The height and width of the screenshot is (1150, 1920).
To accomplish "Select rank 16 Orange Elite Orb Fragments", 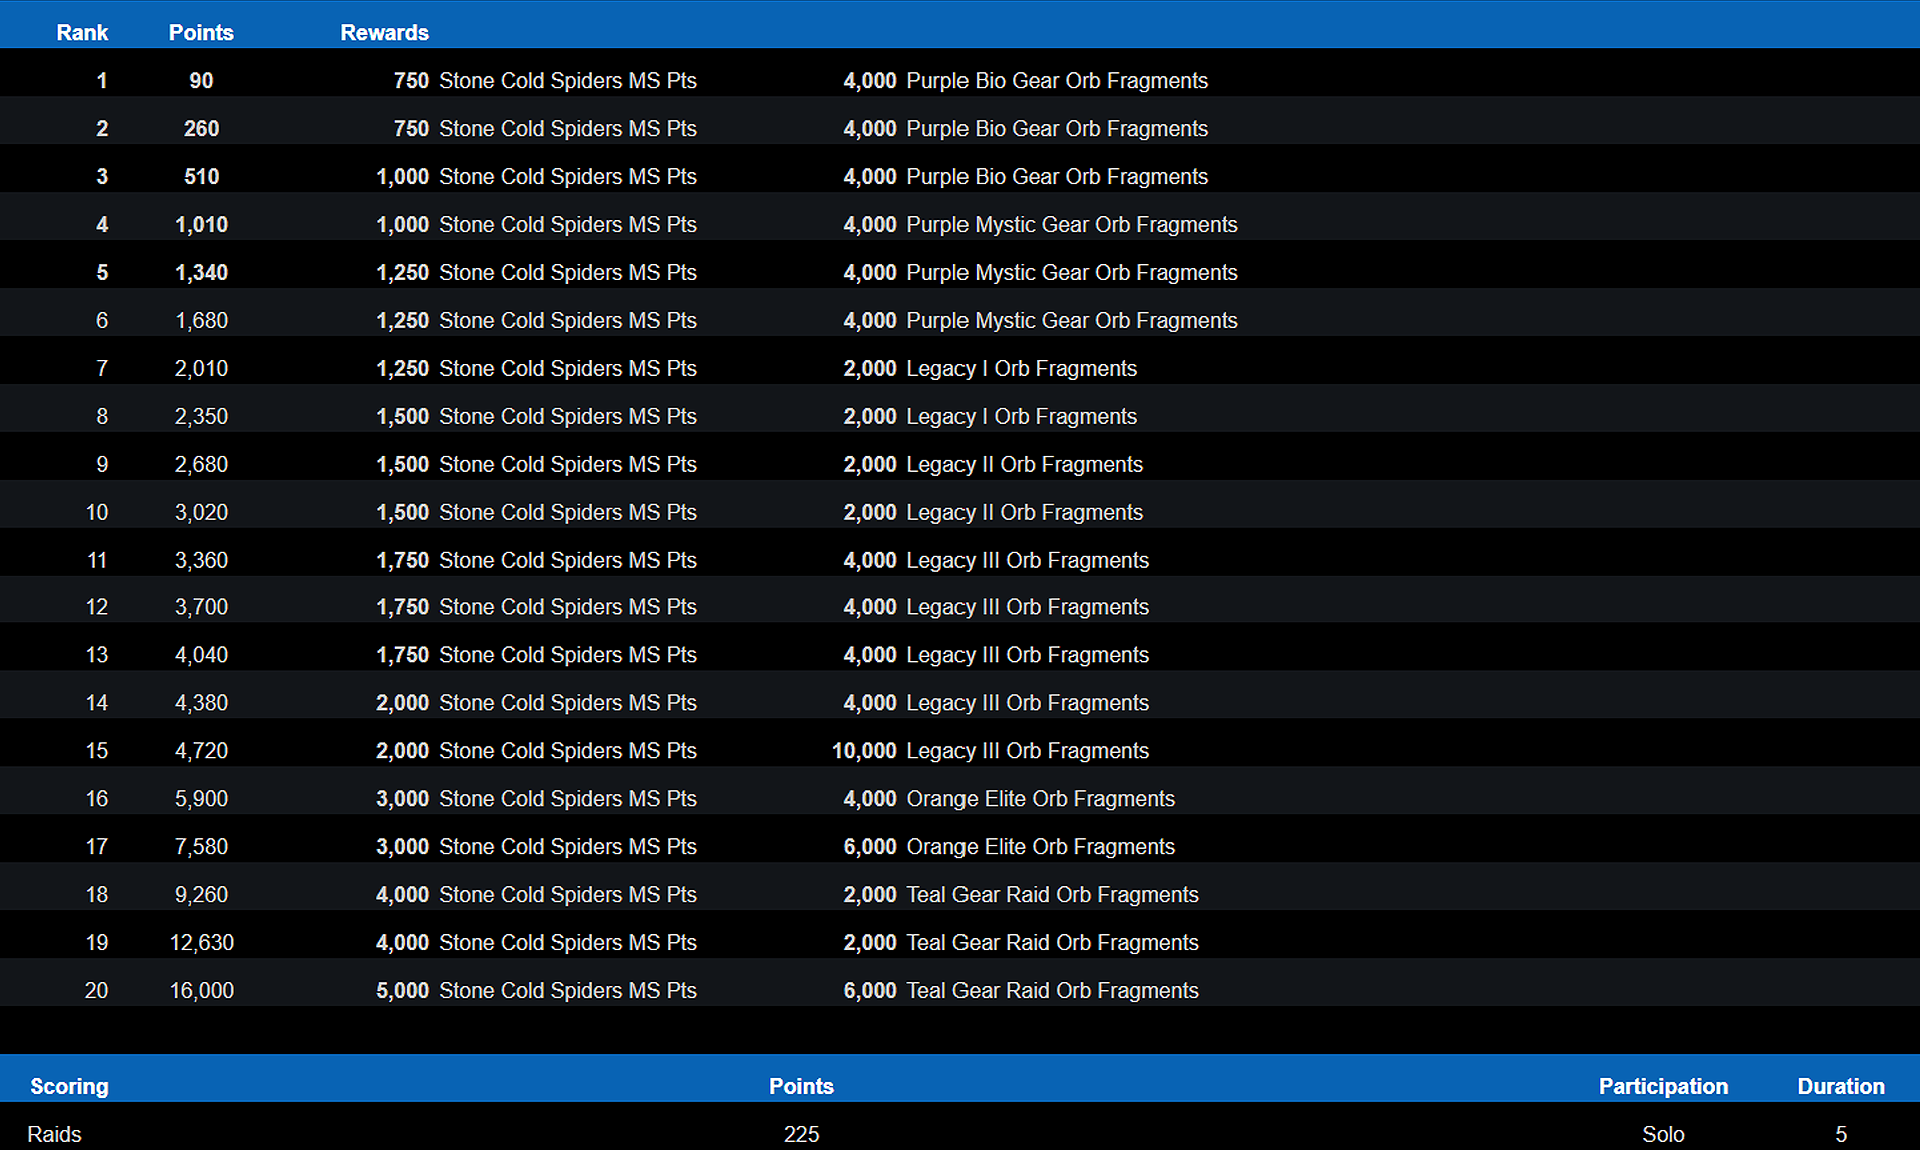I will pos(1039,798).
